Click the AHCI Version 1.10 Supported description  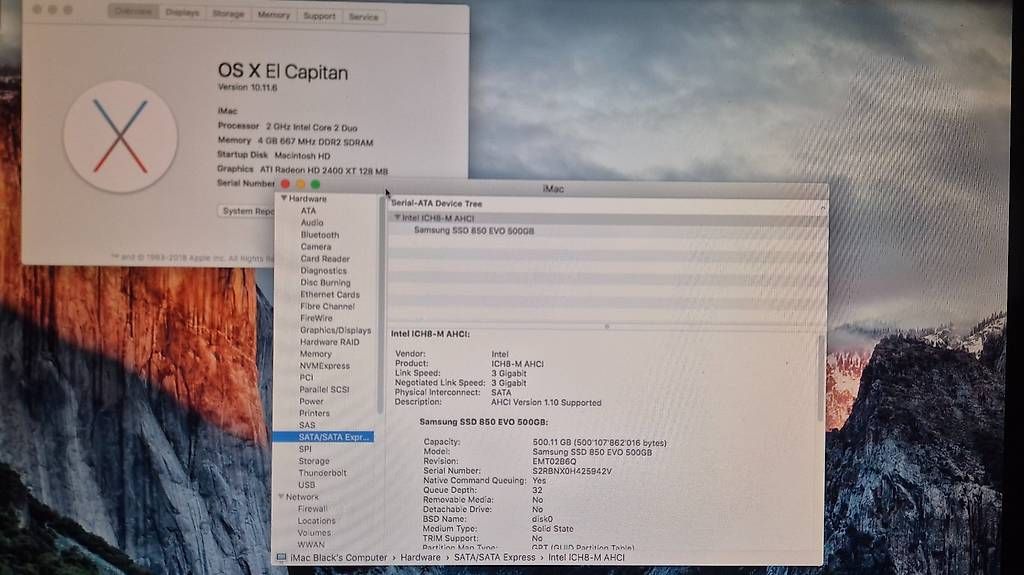coord(546,402)
